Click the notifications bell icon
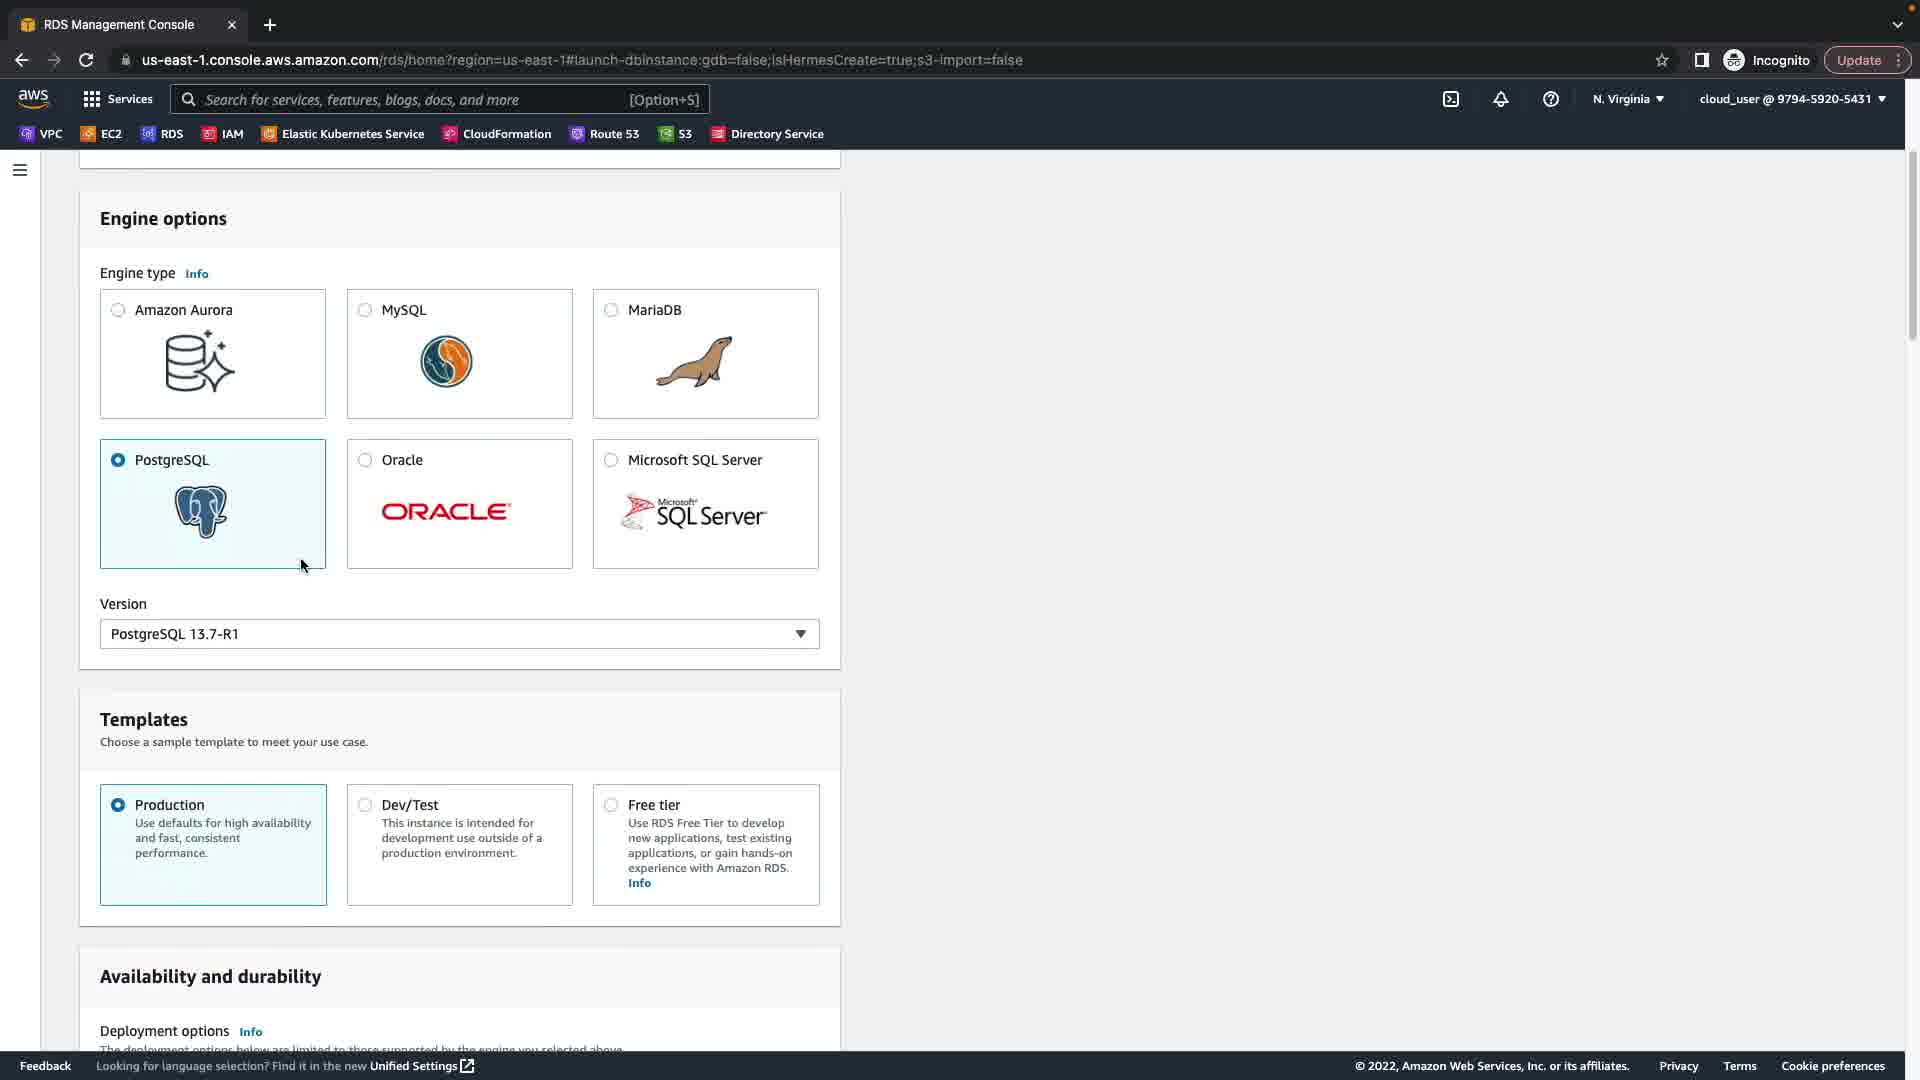Image resolution: width=1920 pixels, height=1080 pixels. [1500, 99]
